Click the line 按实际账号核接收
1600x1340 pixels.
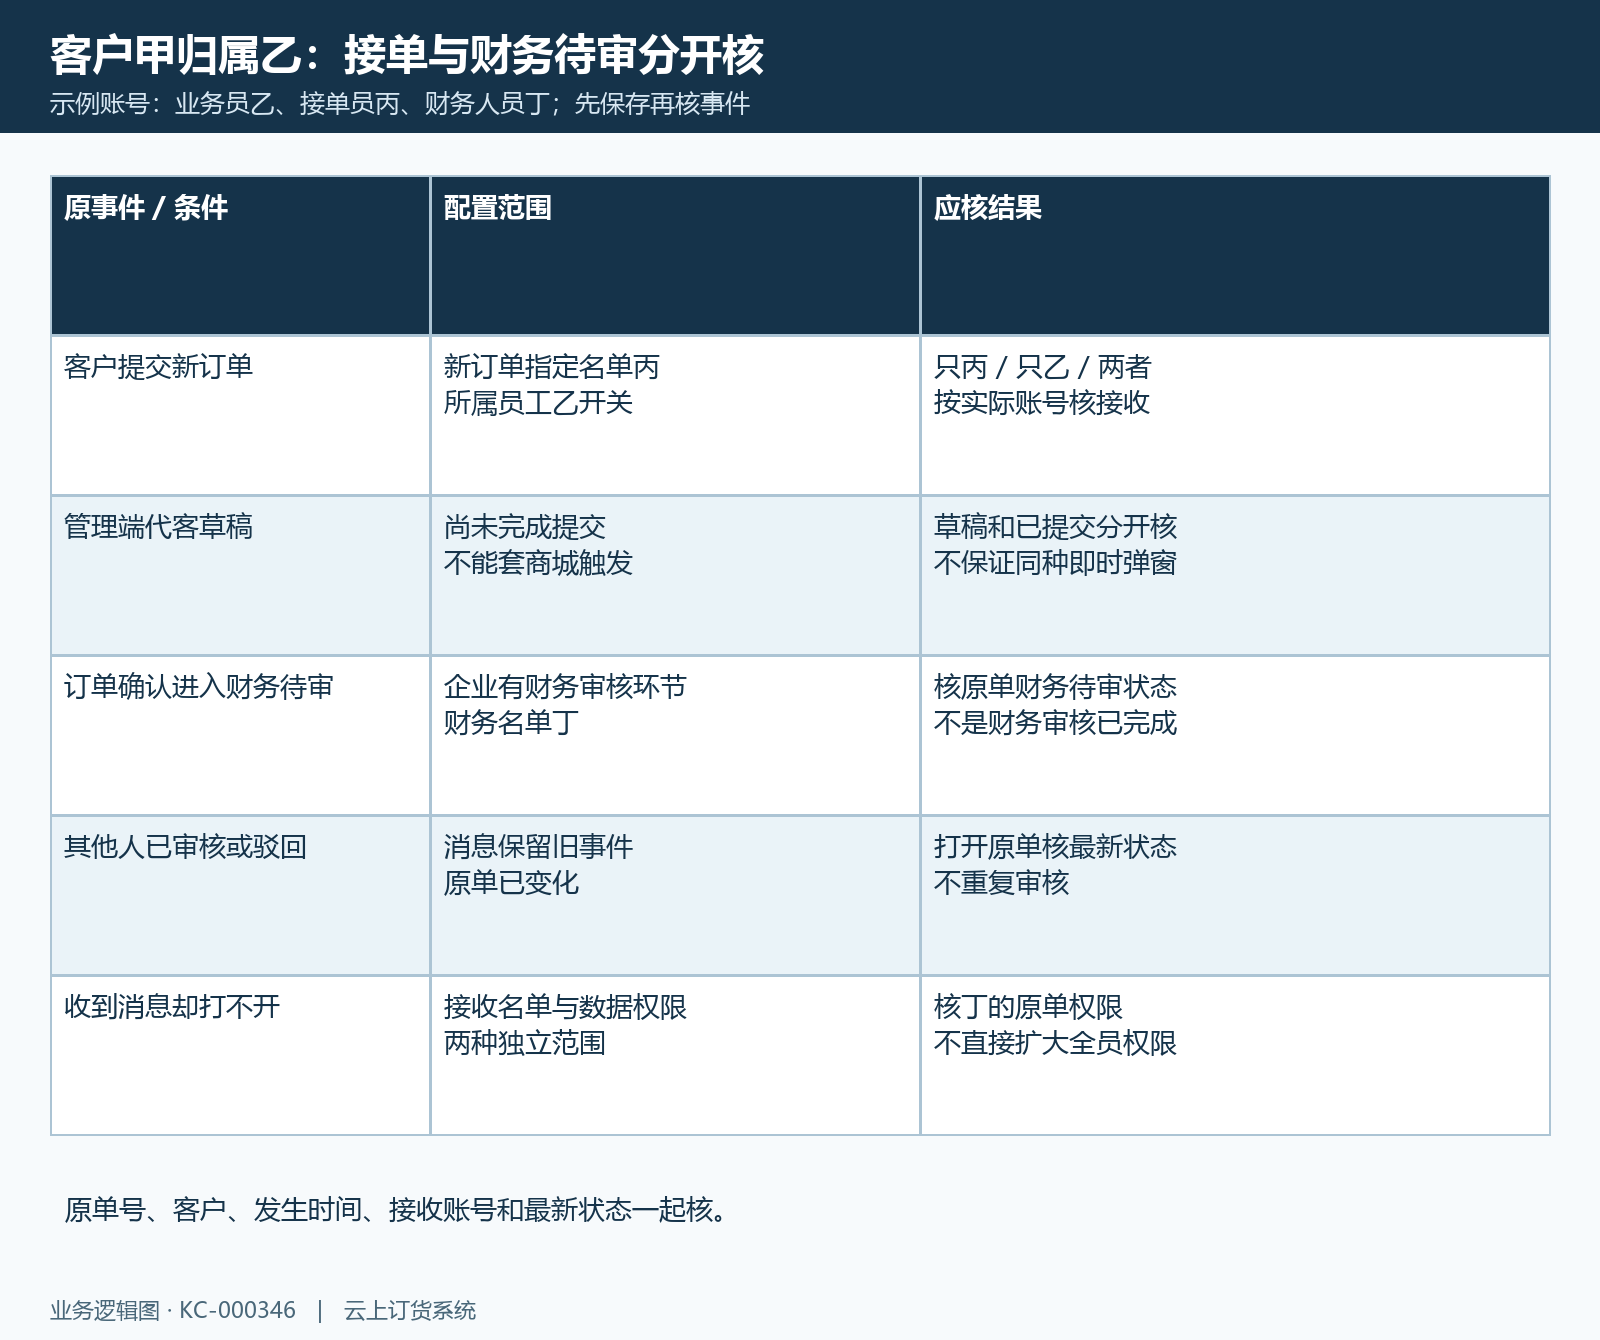(x=1042, y=403)
